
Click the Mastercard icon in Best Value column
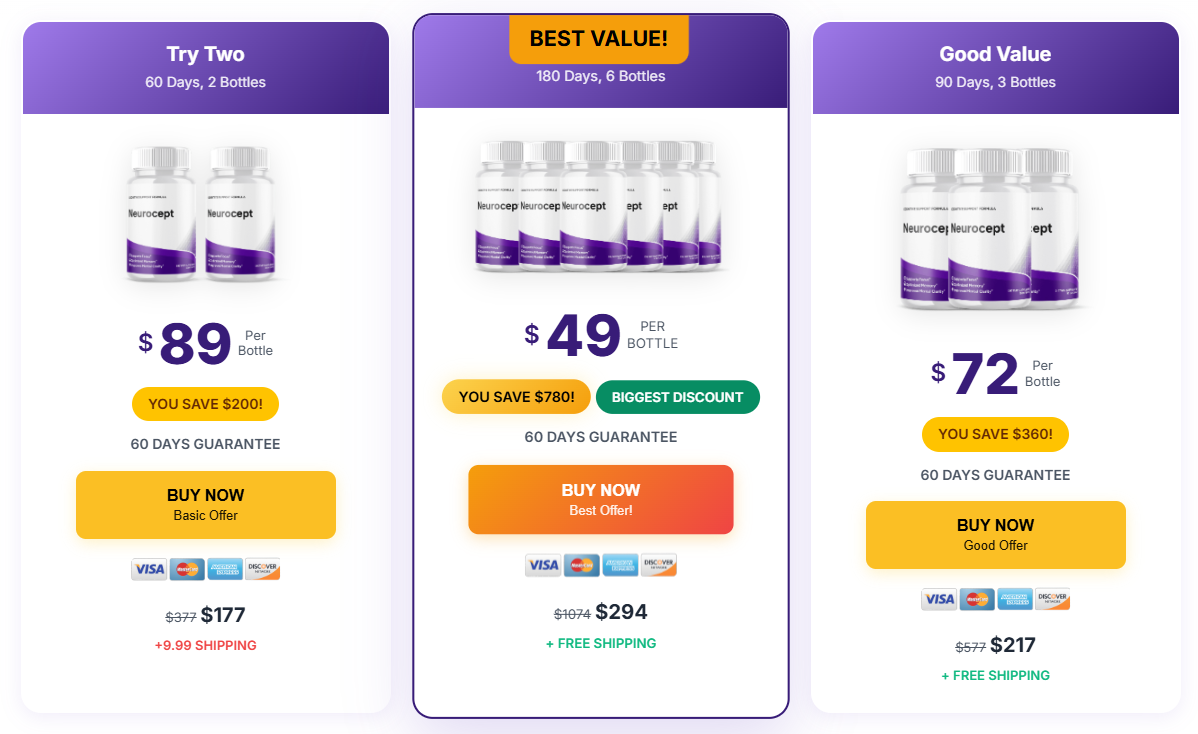tap(580, 564)
